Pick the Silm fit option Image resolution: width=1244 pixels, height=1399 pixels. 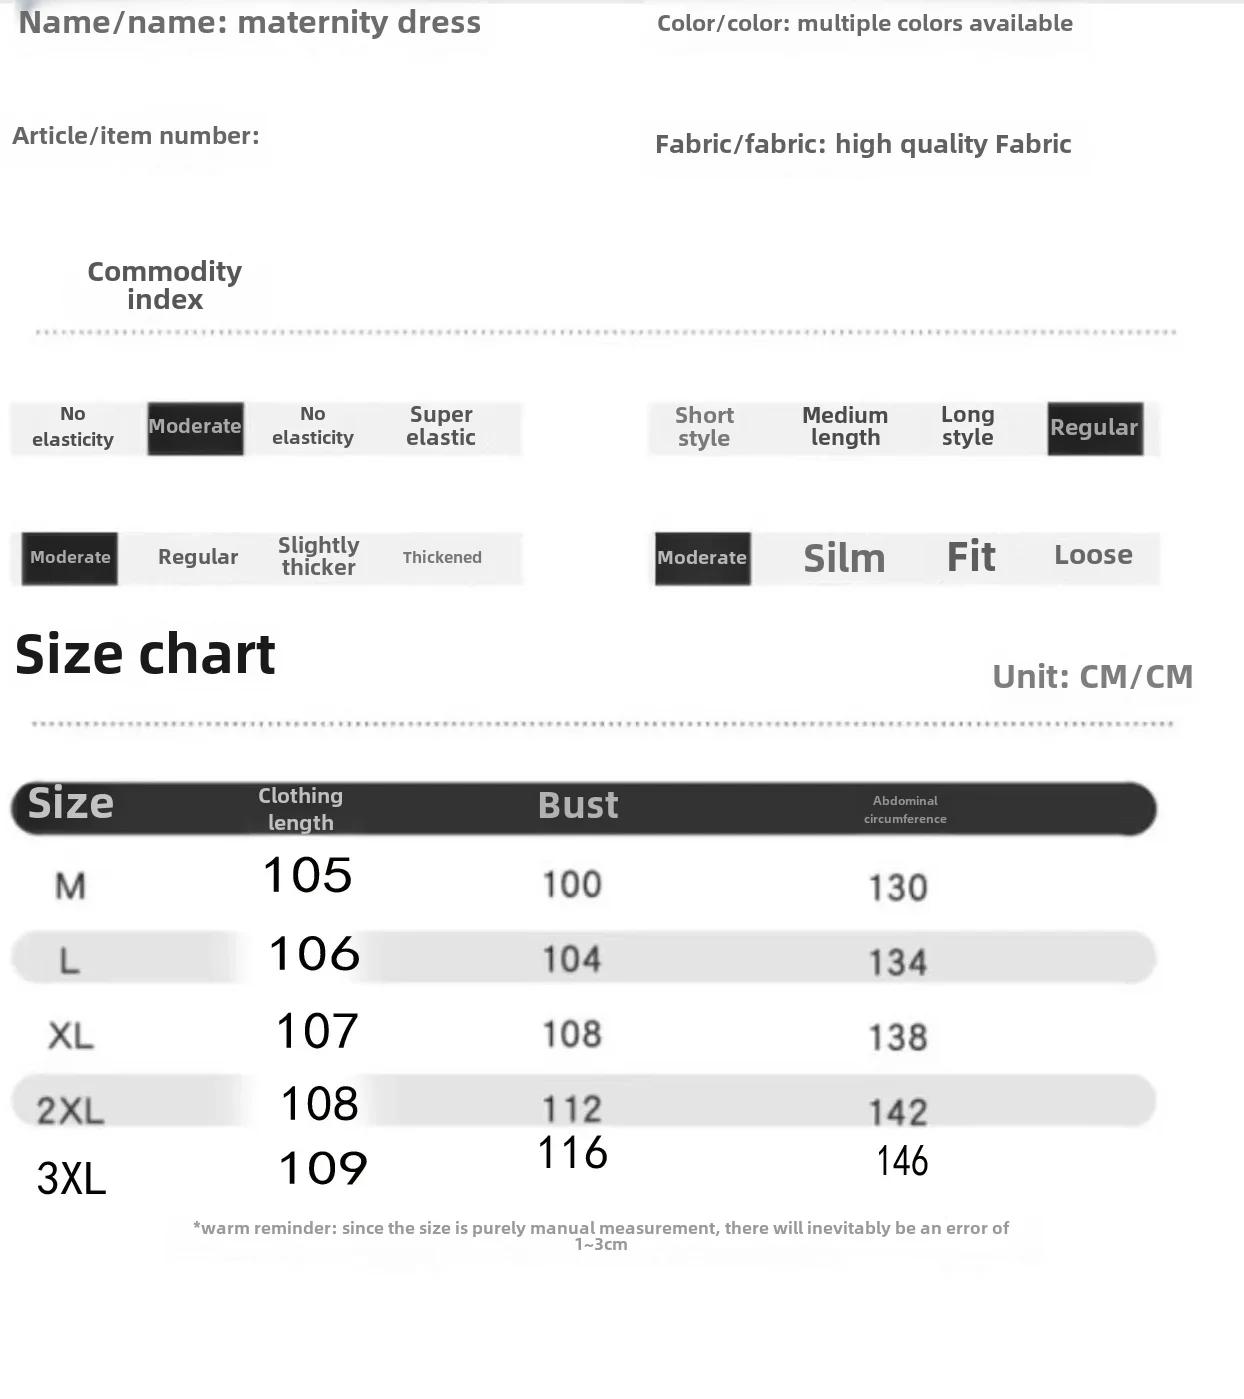pos(844,558)
